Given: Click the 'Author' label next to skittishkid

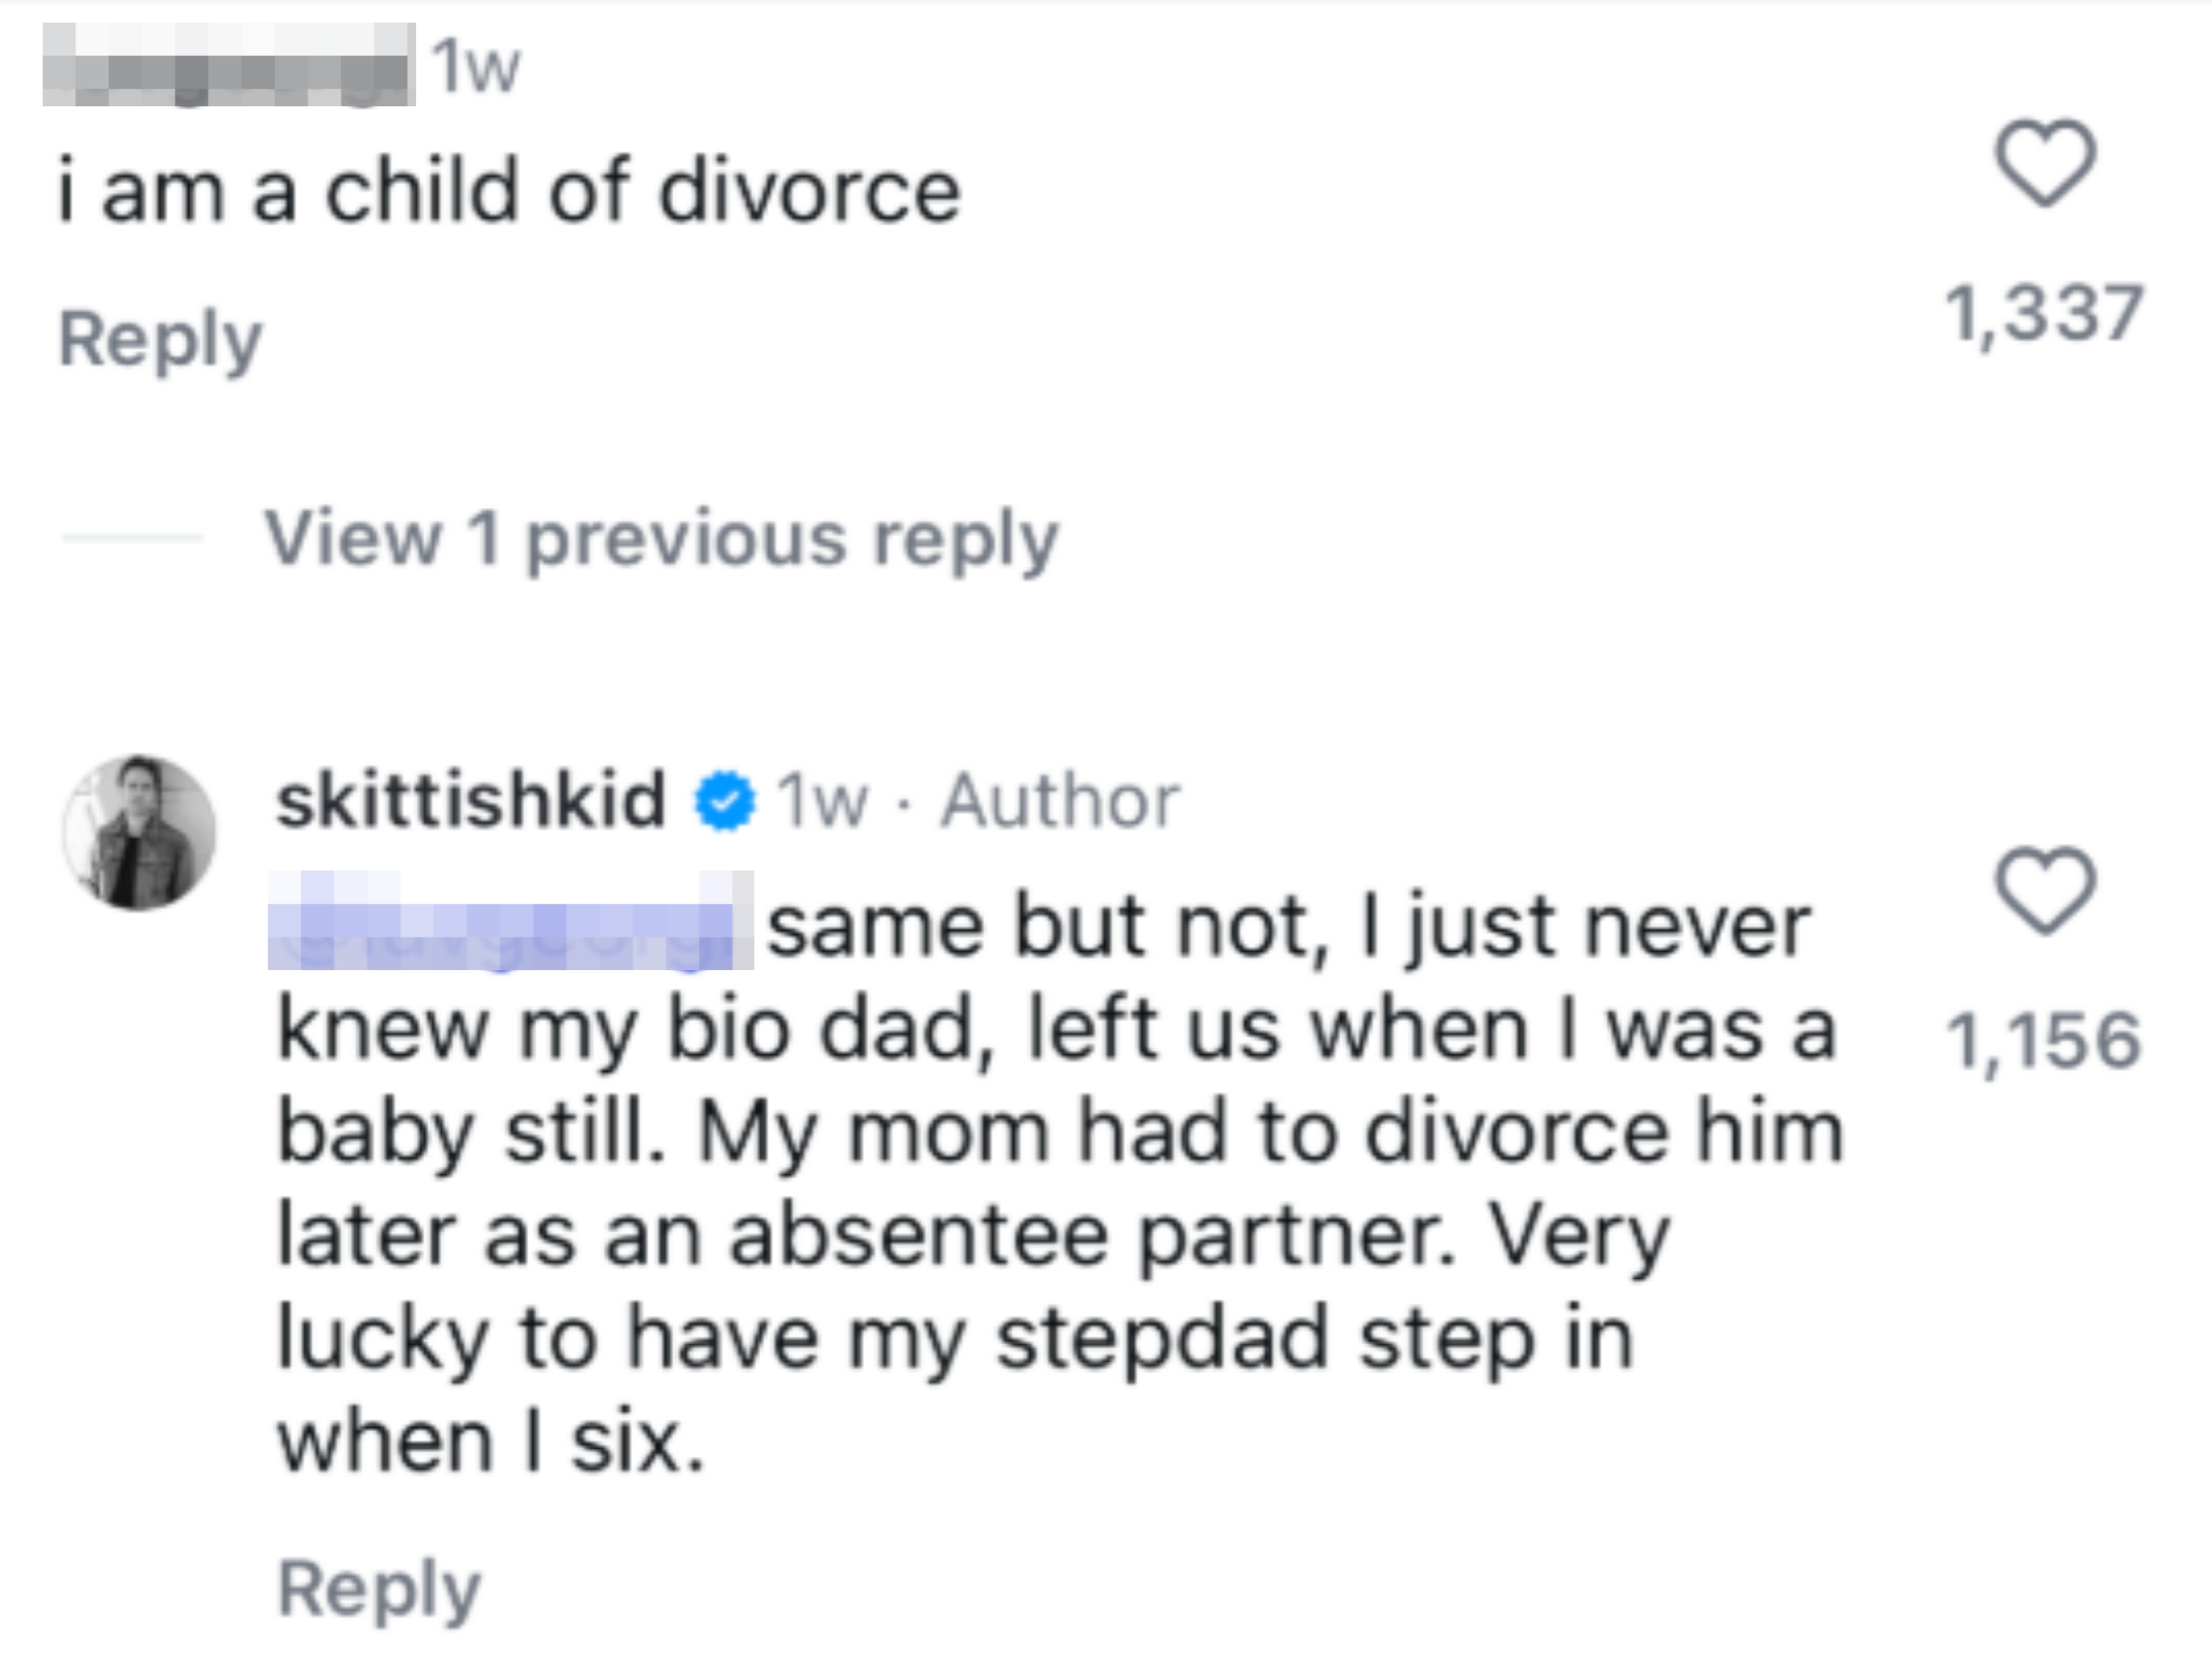Looking at the screenshot, I should (x=1060, y=802).
